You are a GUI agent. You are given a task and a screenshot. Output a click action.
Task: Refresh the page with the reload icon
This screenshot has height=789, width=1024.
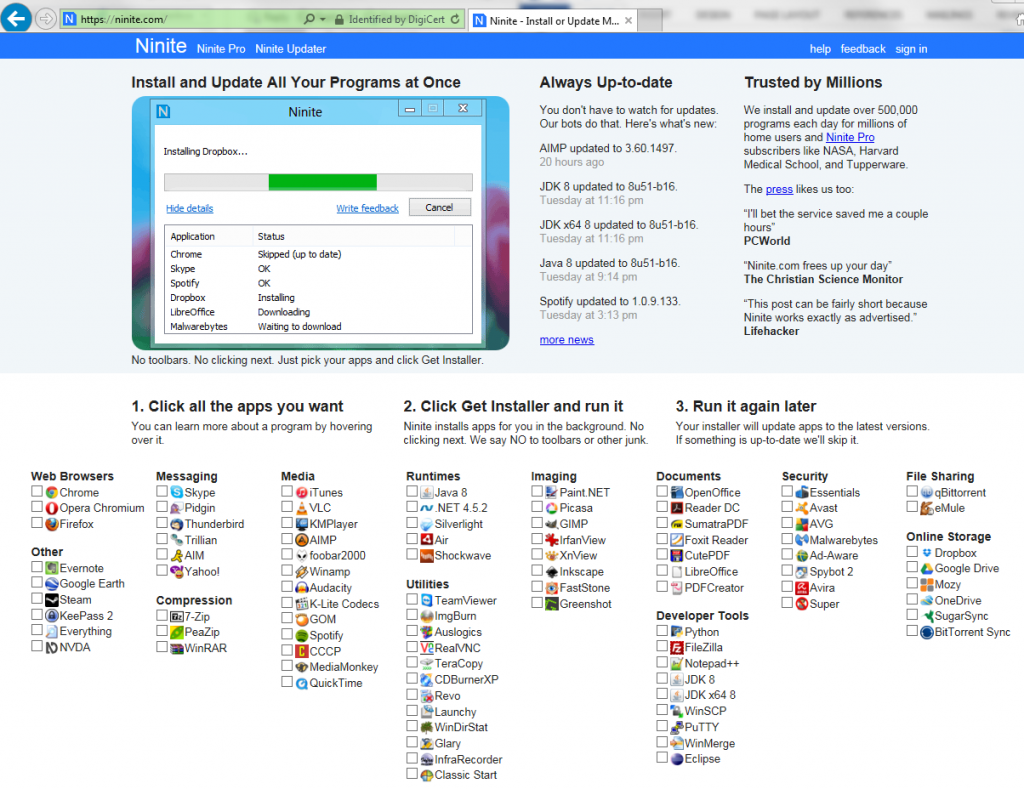pos(455,20)
